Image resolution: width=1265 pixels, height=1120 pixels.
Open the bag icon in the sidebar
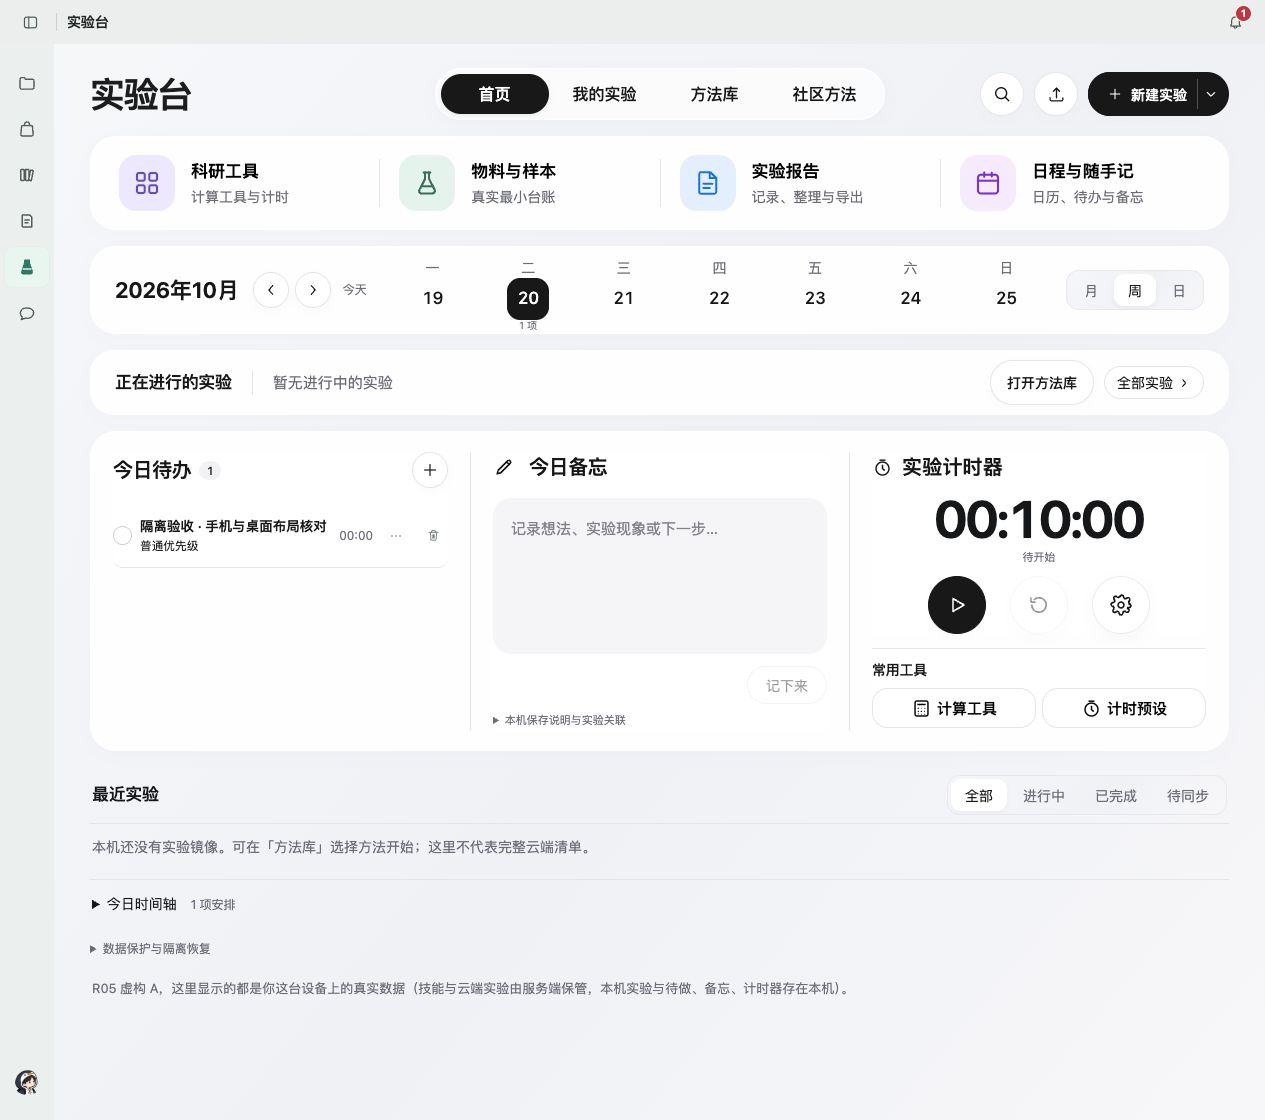tap(27, 129)
